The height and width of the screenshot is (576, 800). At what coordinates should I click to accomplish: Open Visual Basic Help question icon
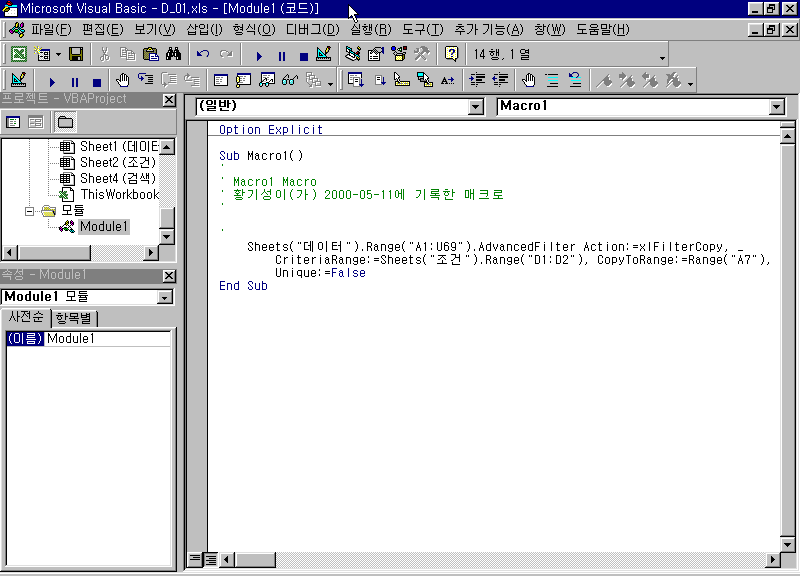(x=451, y=54)
